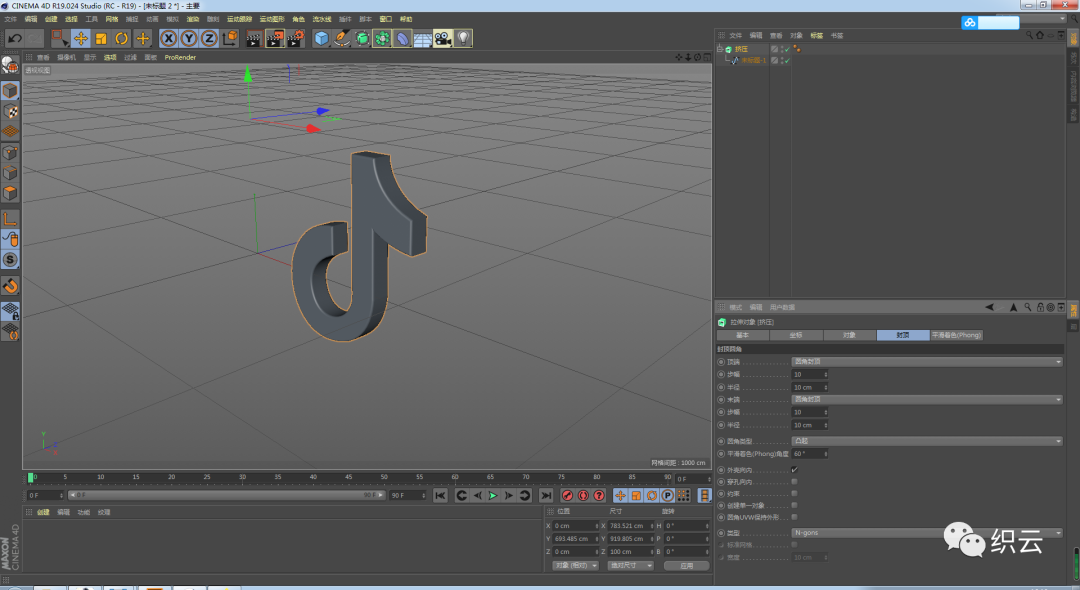This screenshot has height=590, width=1080.
Task: Click the 模式 attribute manager menu
Action: [736, 307]
